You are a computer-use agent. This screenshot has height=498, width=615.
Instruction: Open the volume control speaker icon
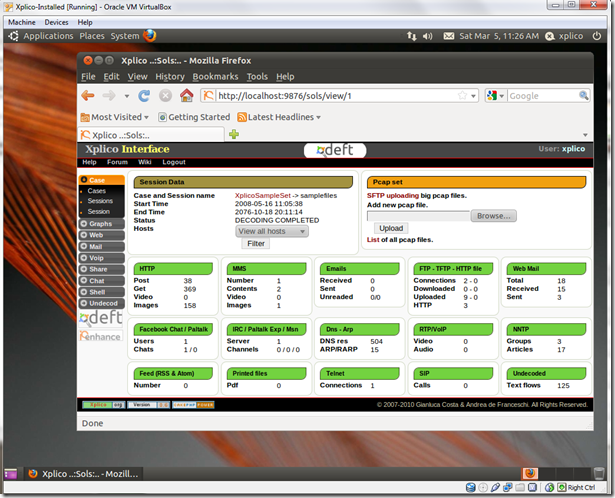tap(428, 36)
